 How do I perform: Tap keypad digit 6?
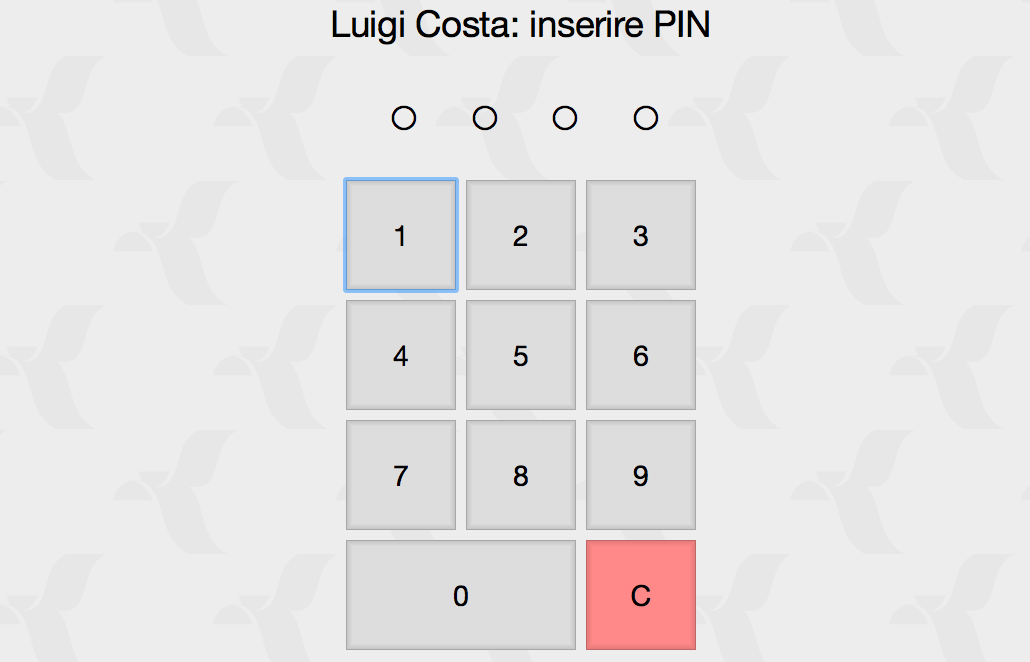[x=641, y=355]
